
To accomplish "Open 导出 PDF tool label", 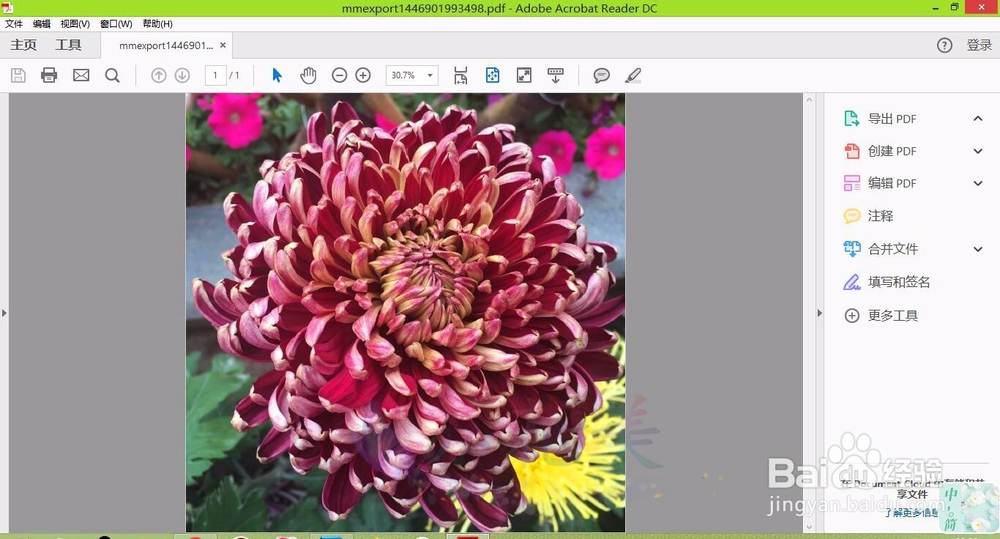I will point(892,119).
